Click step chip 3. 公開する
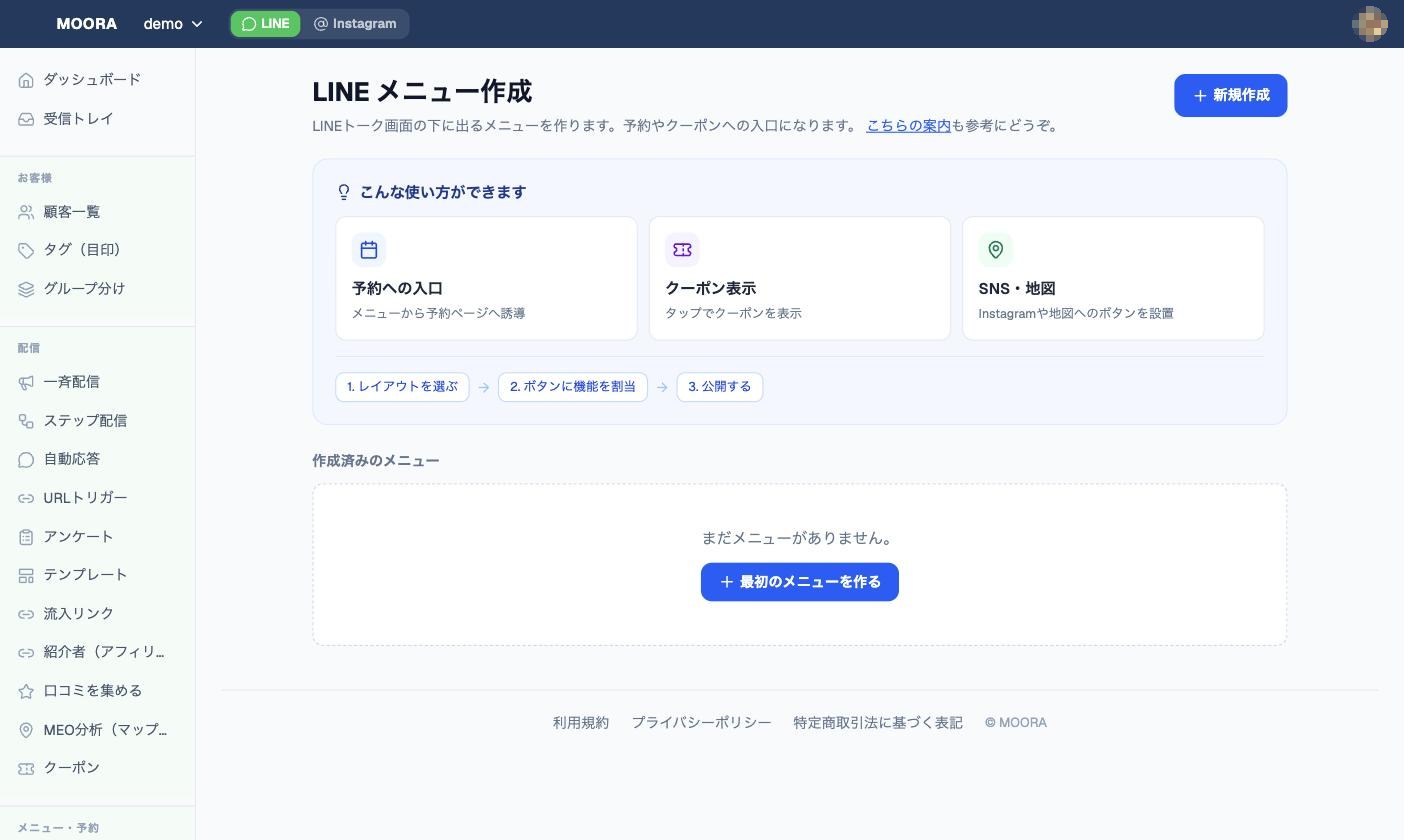This screenshot has height=840, width=1404. pos(720,387)
